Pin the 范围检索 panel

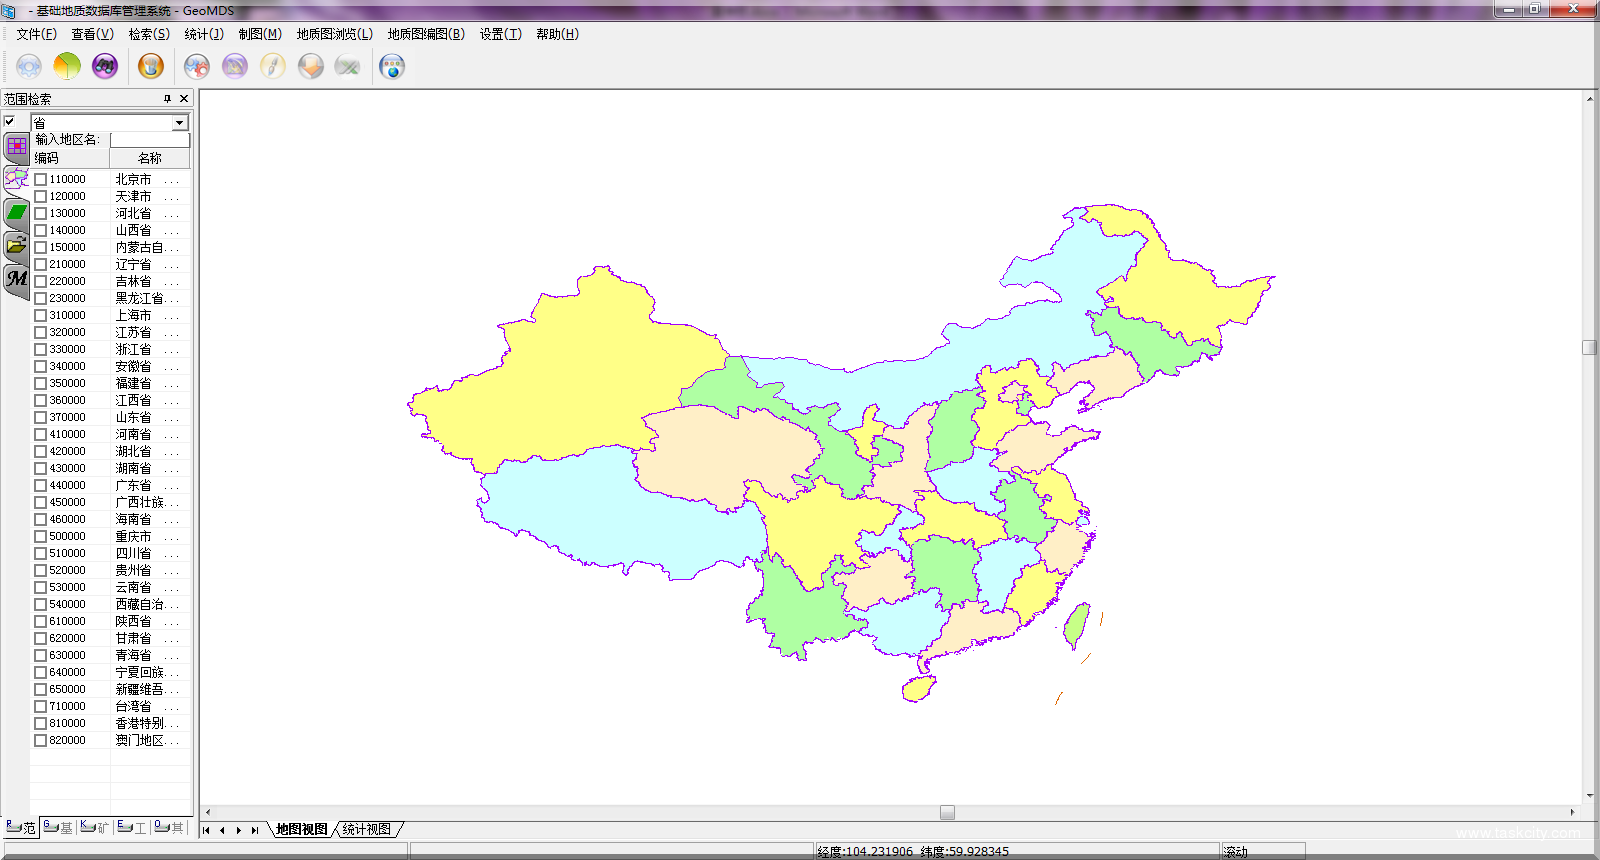[167, 99]
